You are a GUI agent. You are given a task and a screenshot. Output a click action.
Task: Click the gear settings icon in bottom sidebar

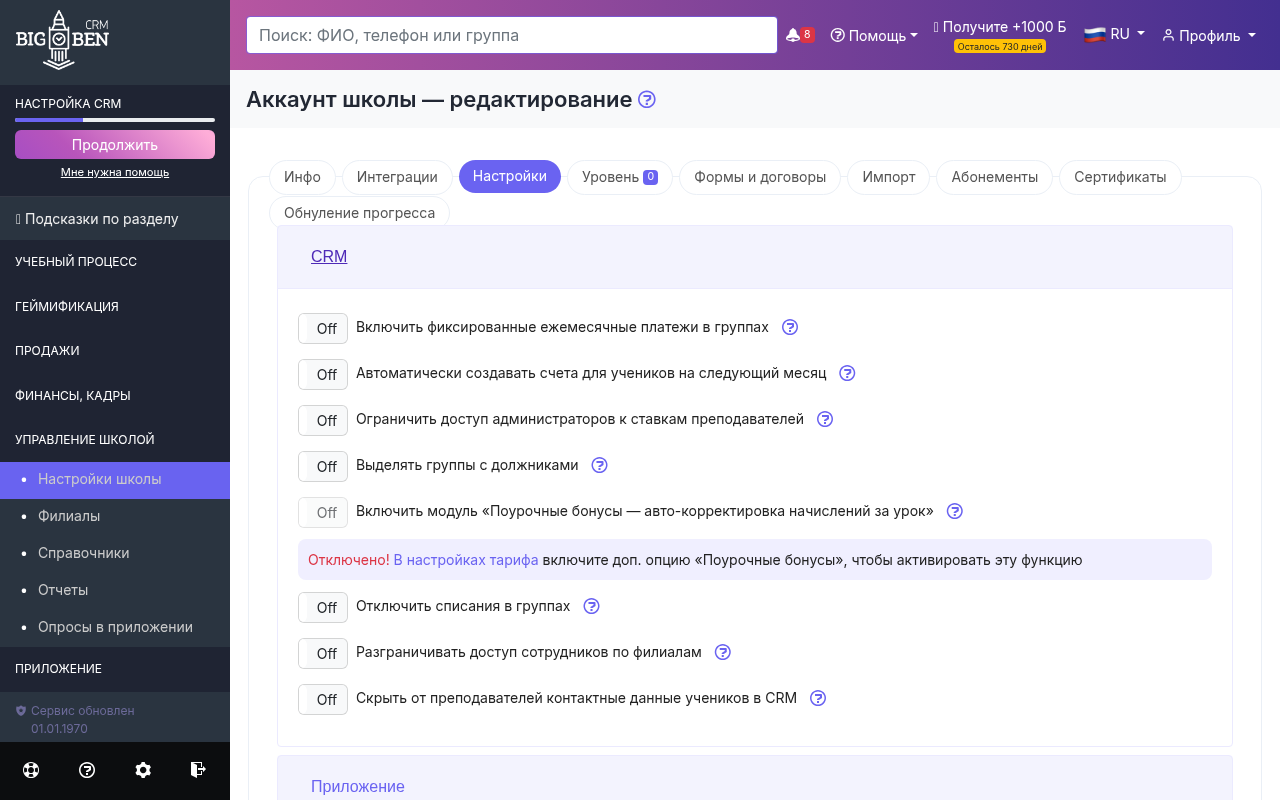143,770
